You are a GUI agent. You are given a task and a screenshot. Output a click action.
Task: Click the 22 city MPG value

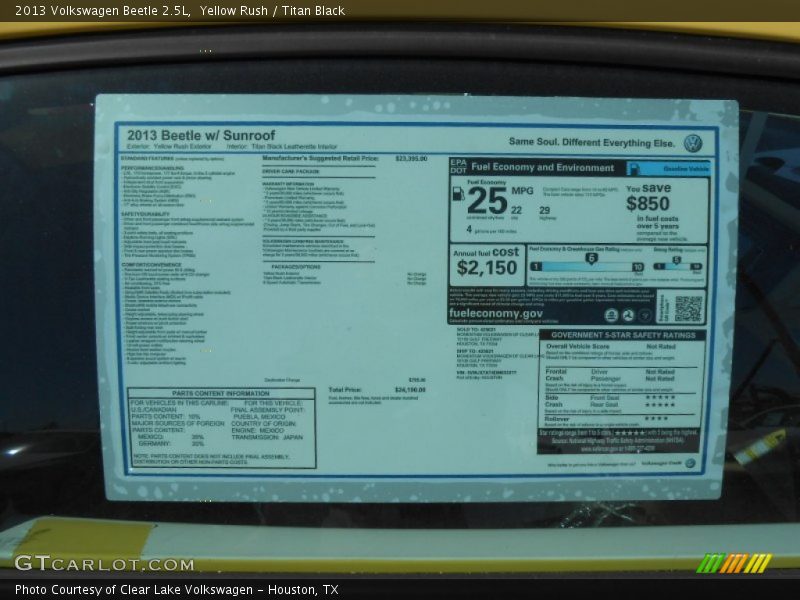point(516,210)
